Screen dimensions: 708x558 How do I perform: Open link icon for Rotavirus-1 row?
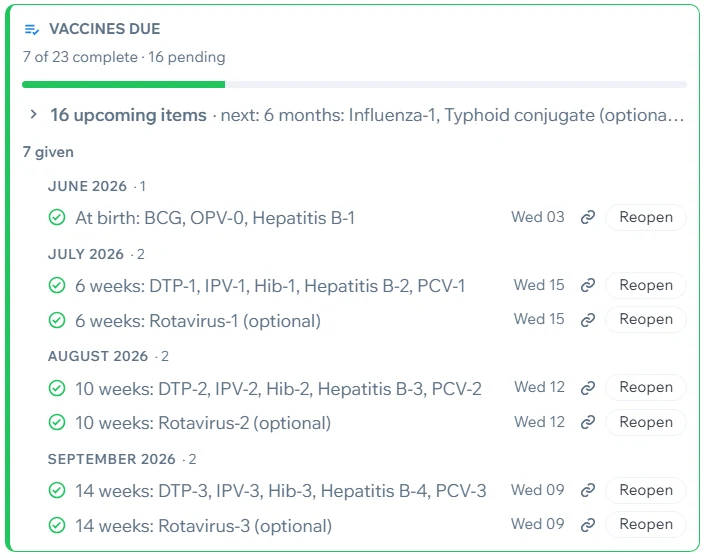[x=587, y=320]
